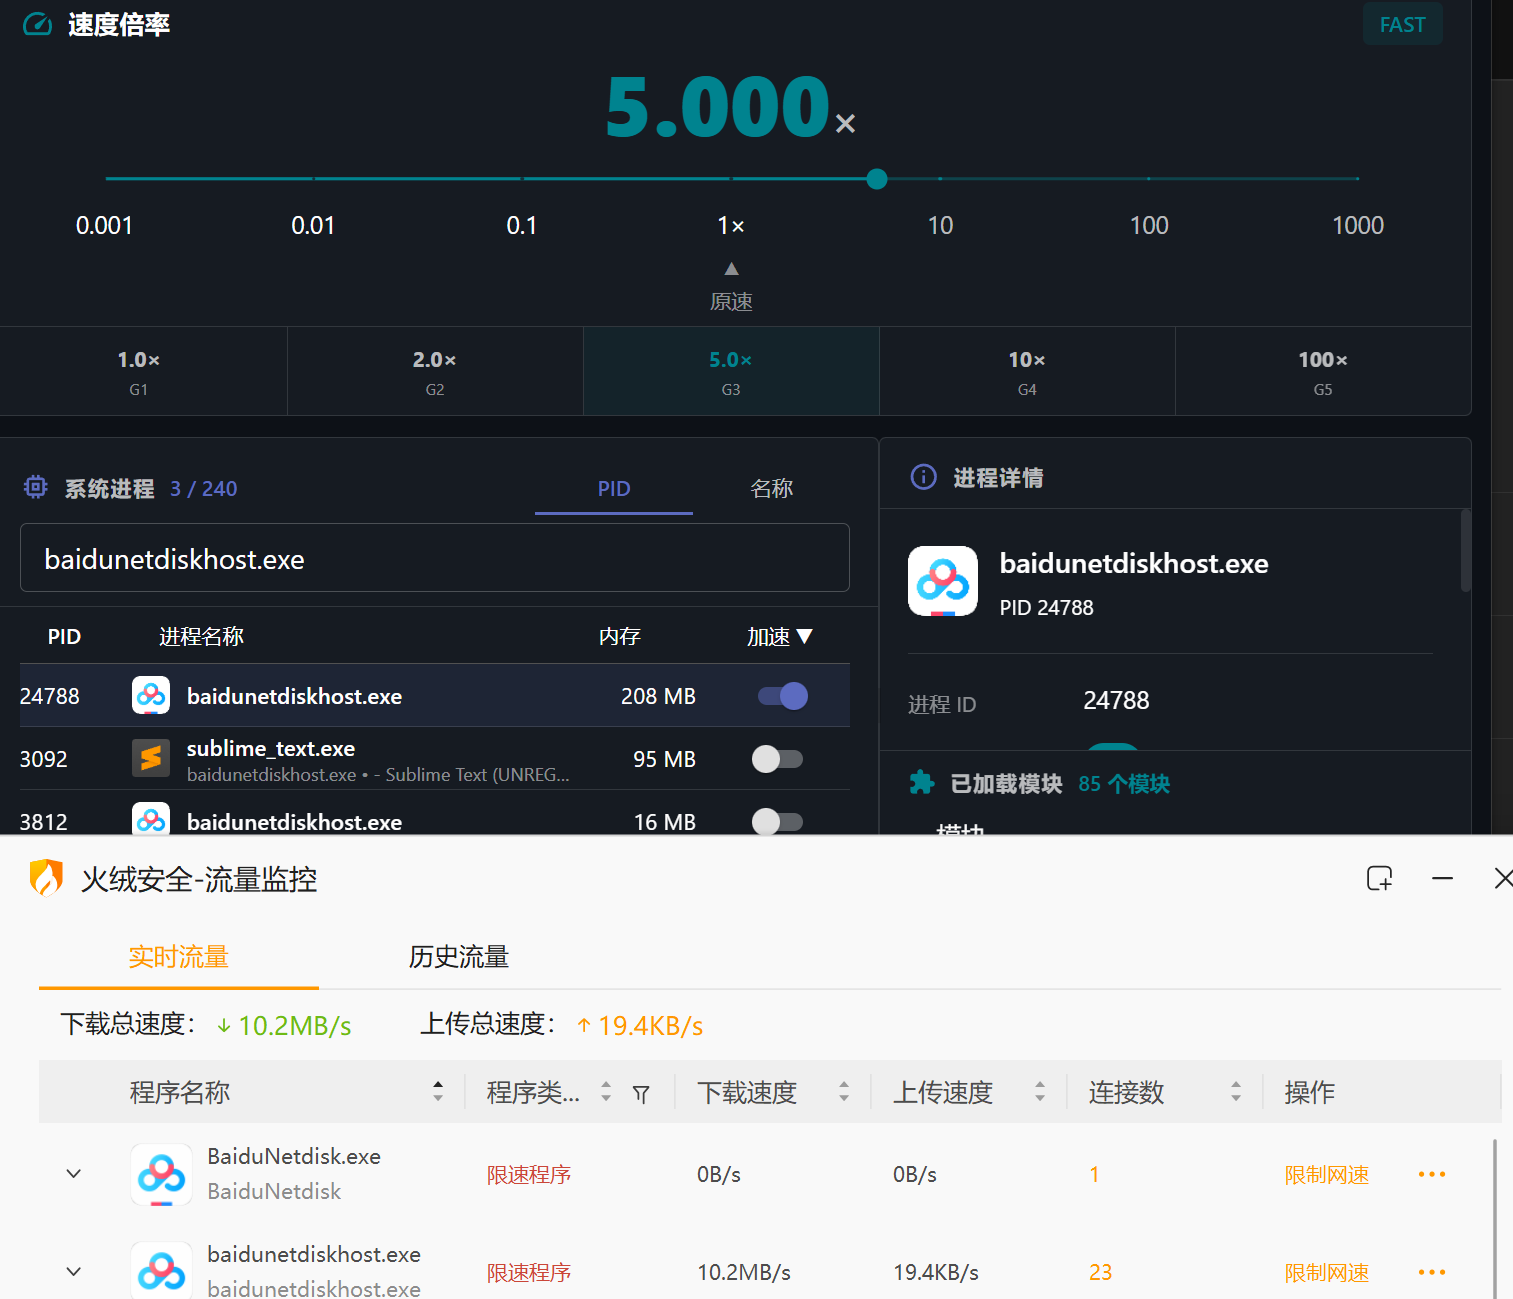
Task: Click the Huorong Security flame shield logo
Action: [46, 878]
